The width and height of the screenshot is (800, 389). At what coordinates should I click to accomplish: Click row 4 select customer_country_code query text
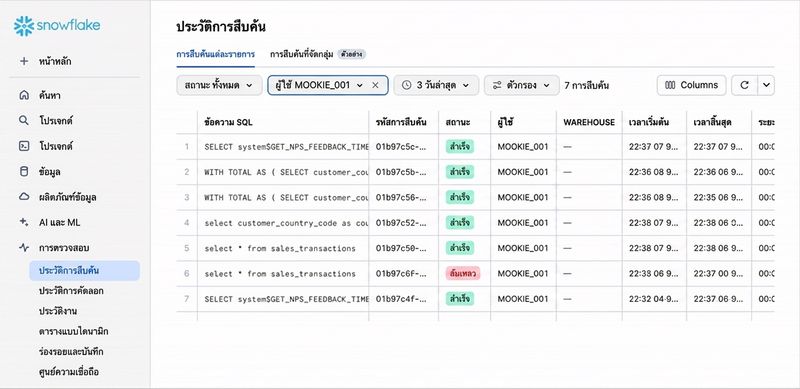[286, 223]
